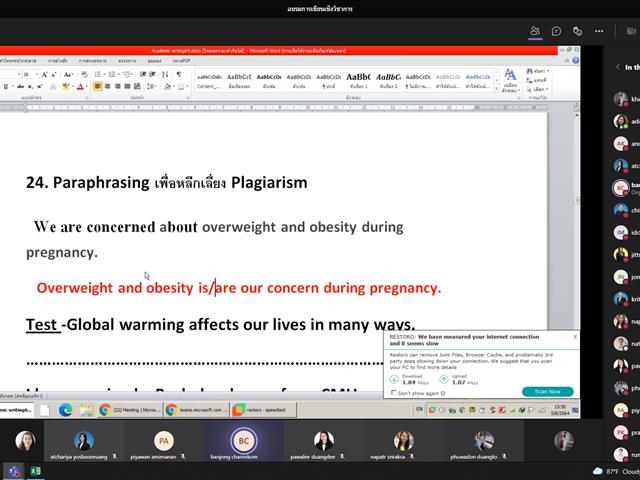Apply align left paragraph formatting

pyautogui.click(x=98, y=86)
